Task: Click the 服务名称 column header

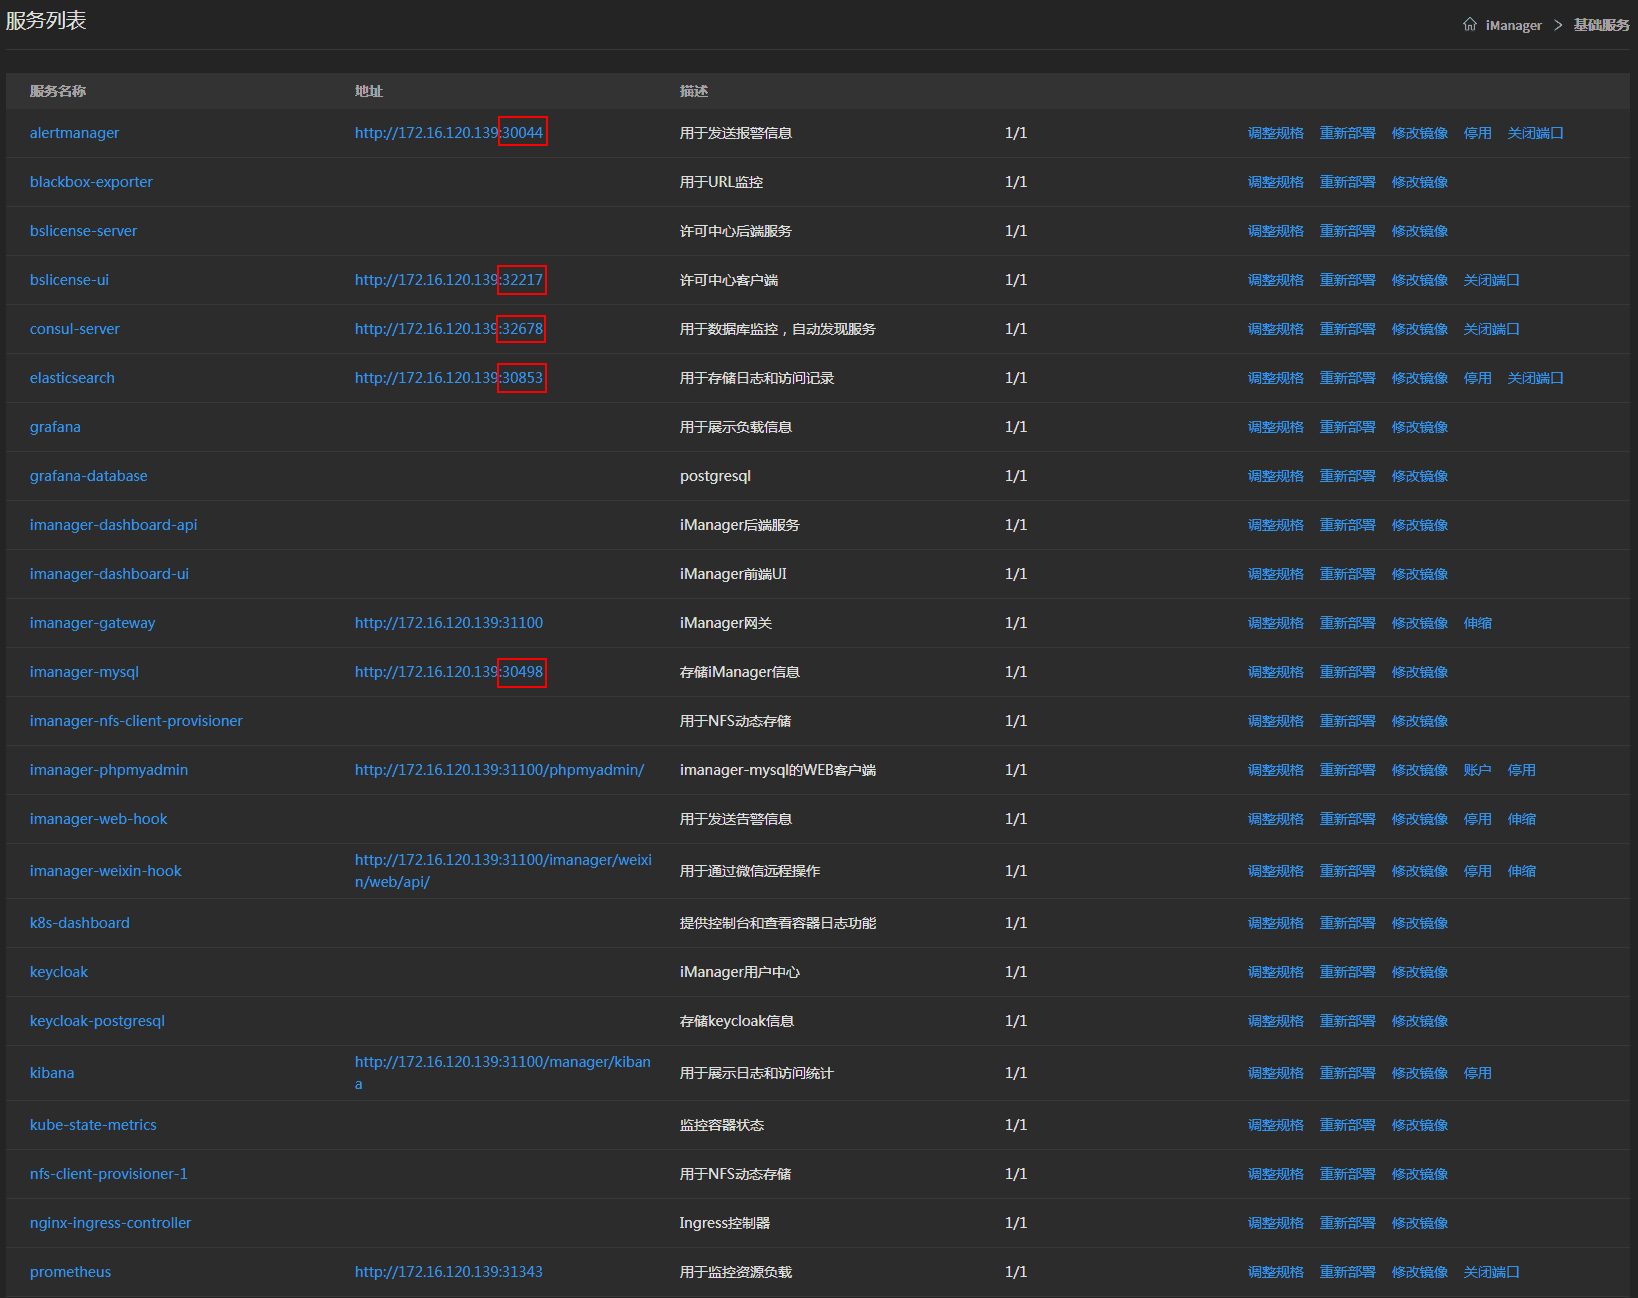Action: point(58,91)
